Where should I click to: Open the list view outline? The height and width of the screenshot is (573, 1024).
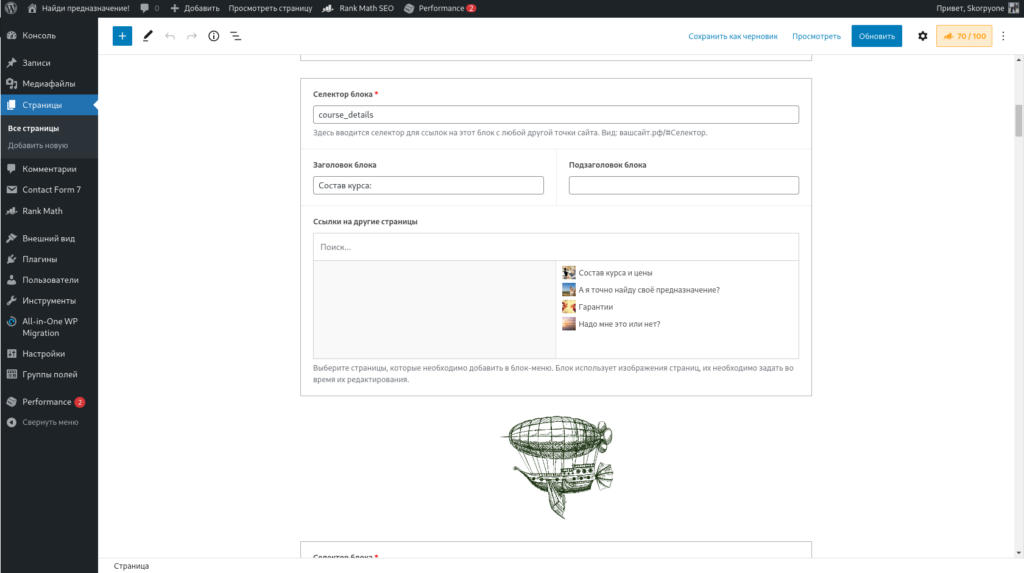pos(236,36)
